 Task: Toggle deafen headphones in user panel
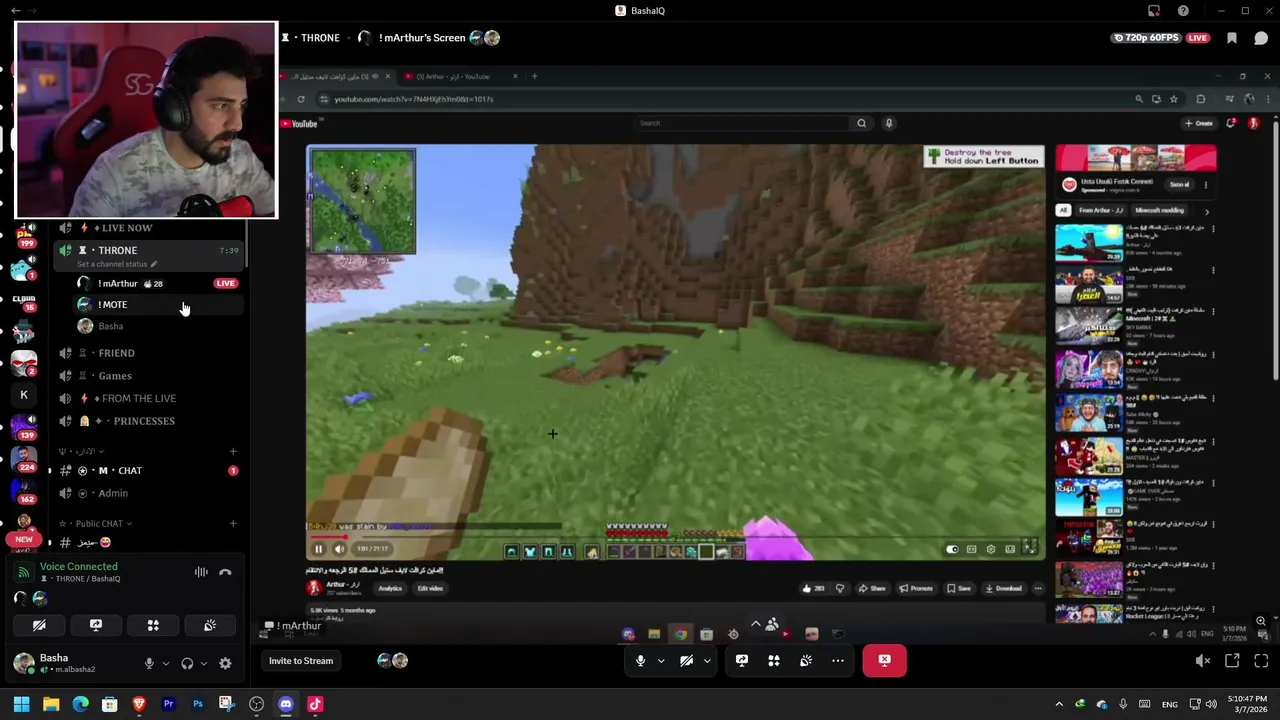(187, 663)
